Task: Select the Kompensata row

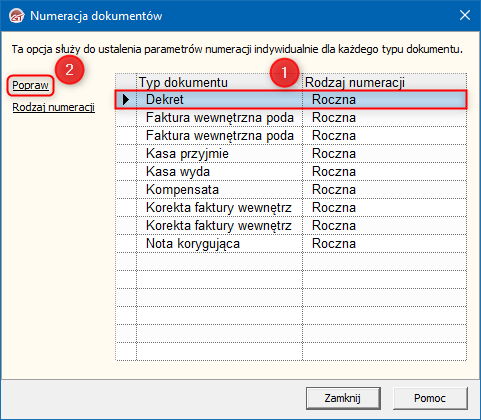Action: click(291, 189)
